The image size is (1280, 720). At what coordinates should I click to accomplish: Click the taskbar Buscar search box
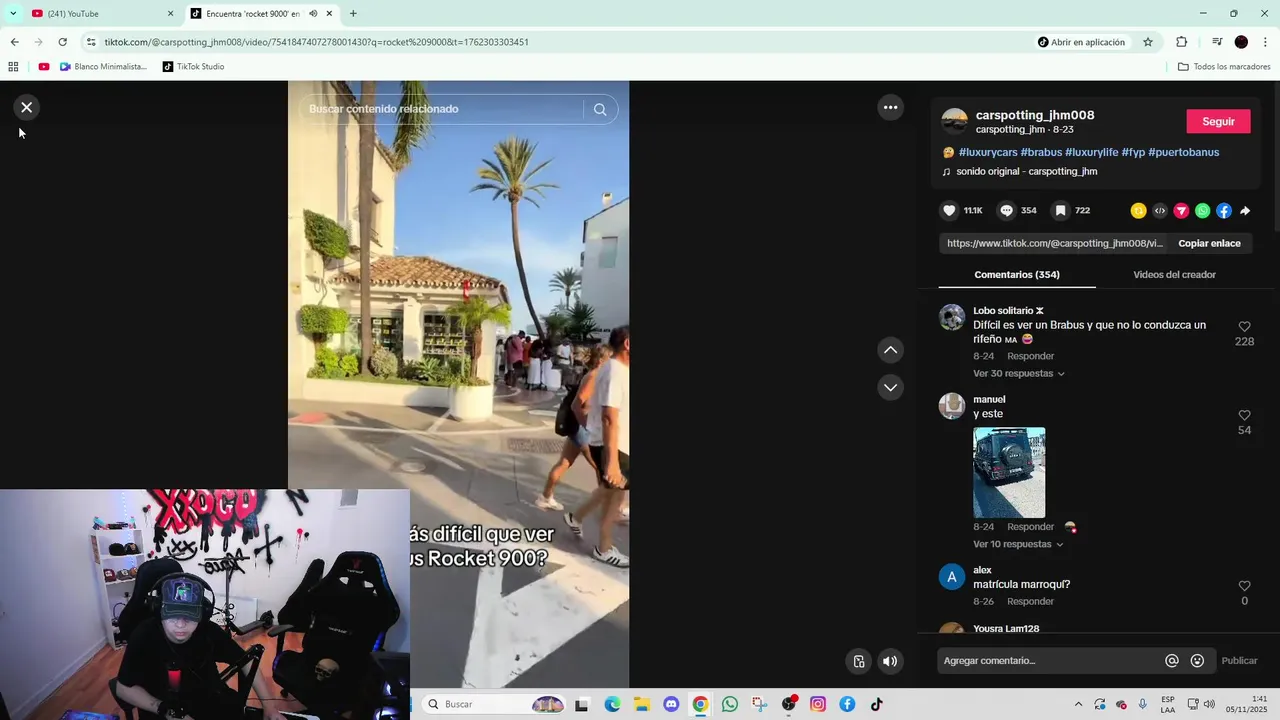point(495,704)
